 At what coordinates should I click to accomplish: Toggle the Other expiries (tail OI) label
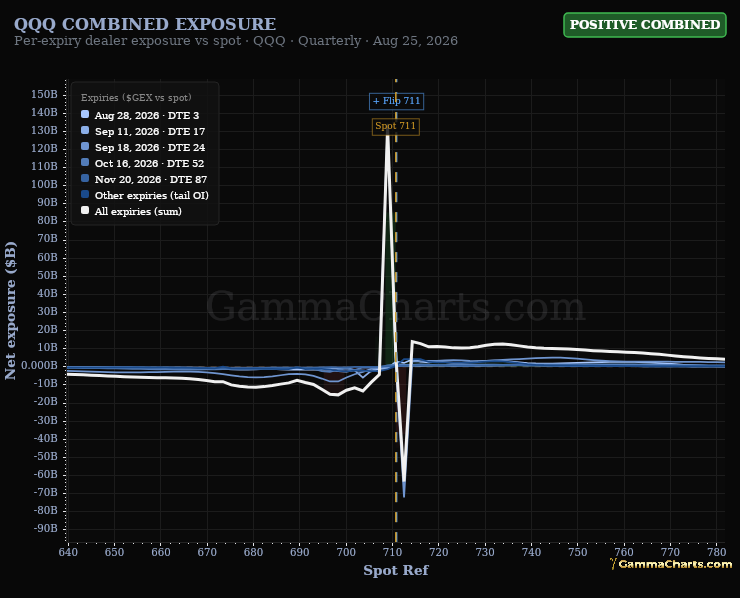[x=151, y=195]
